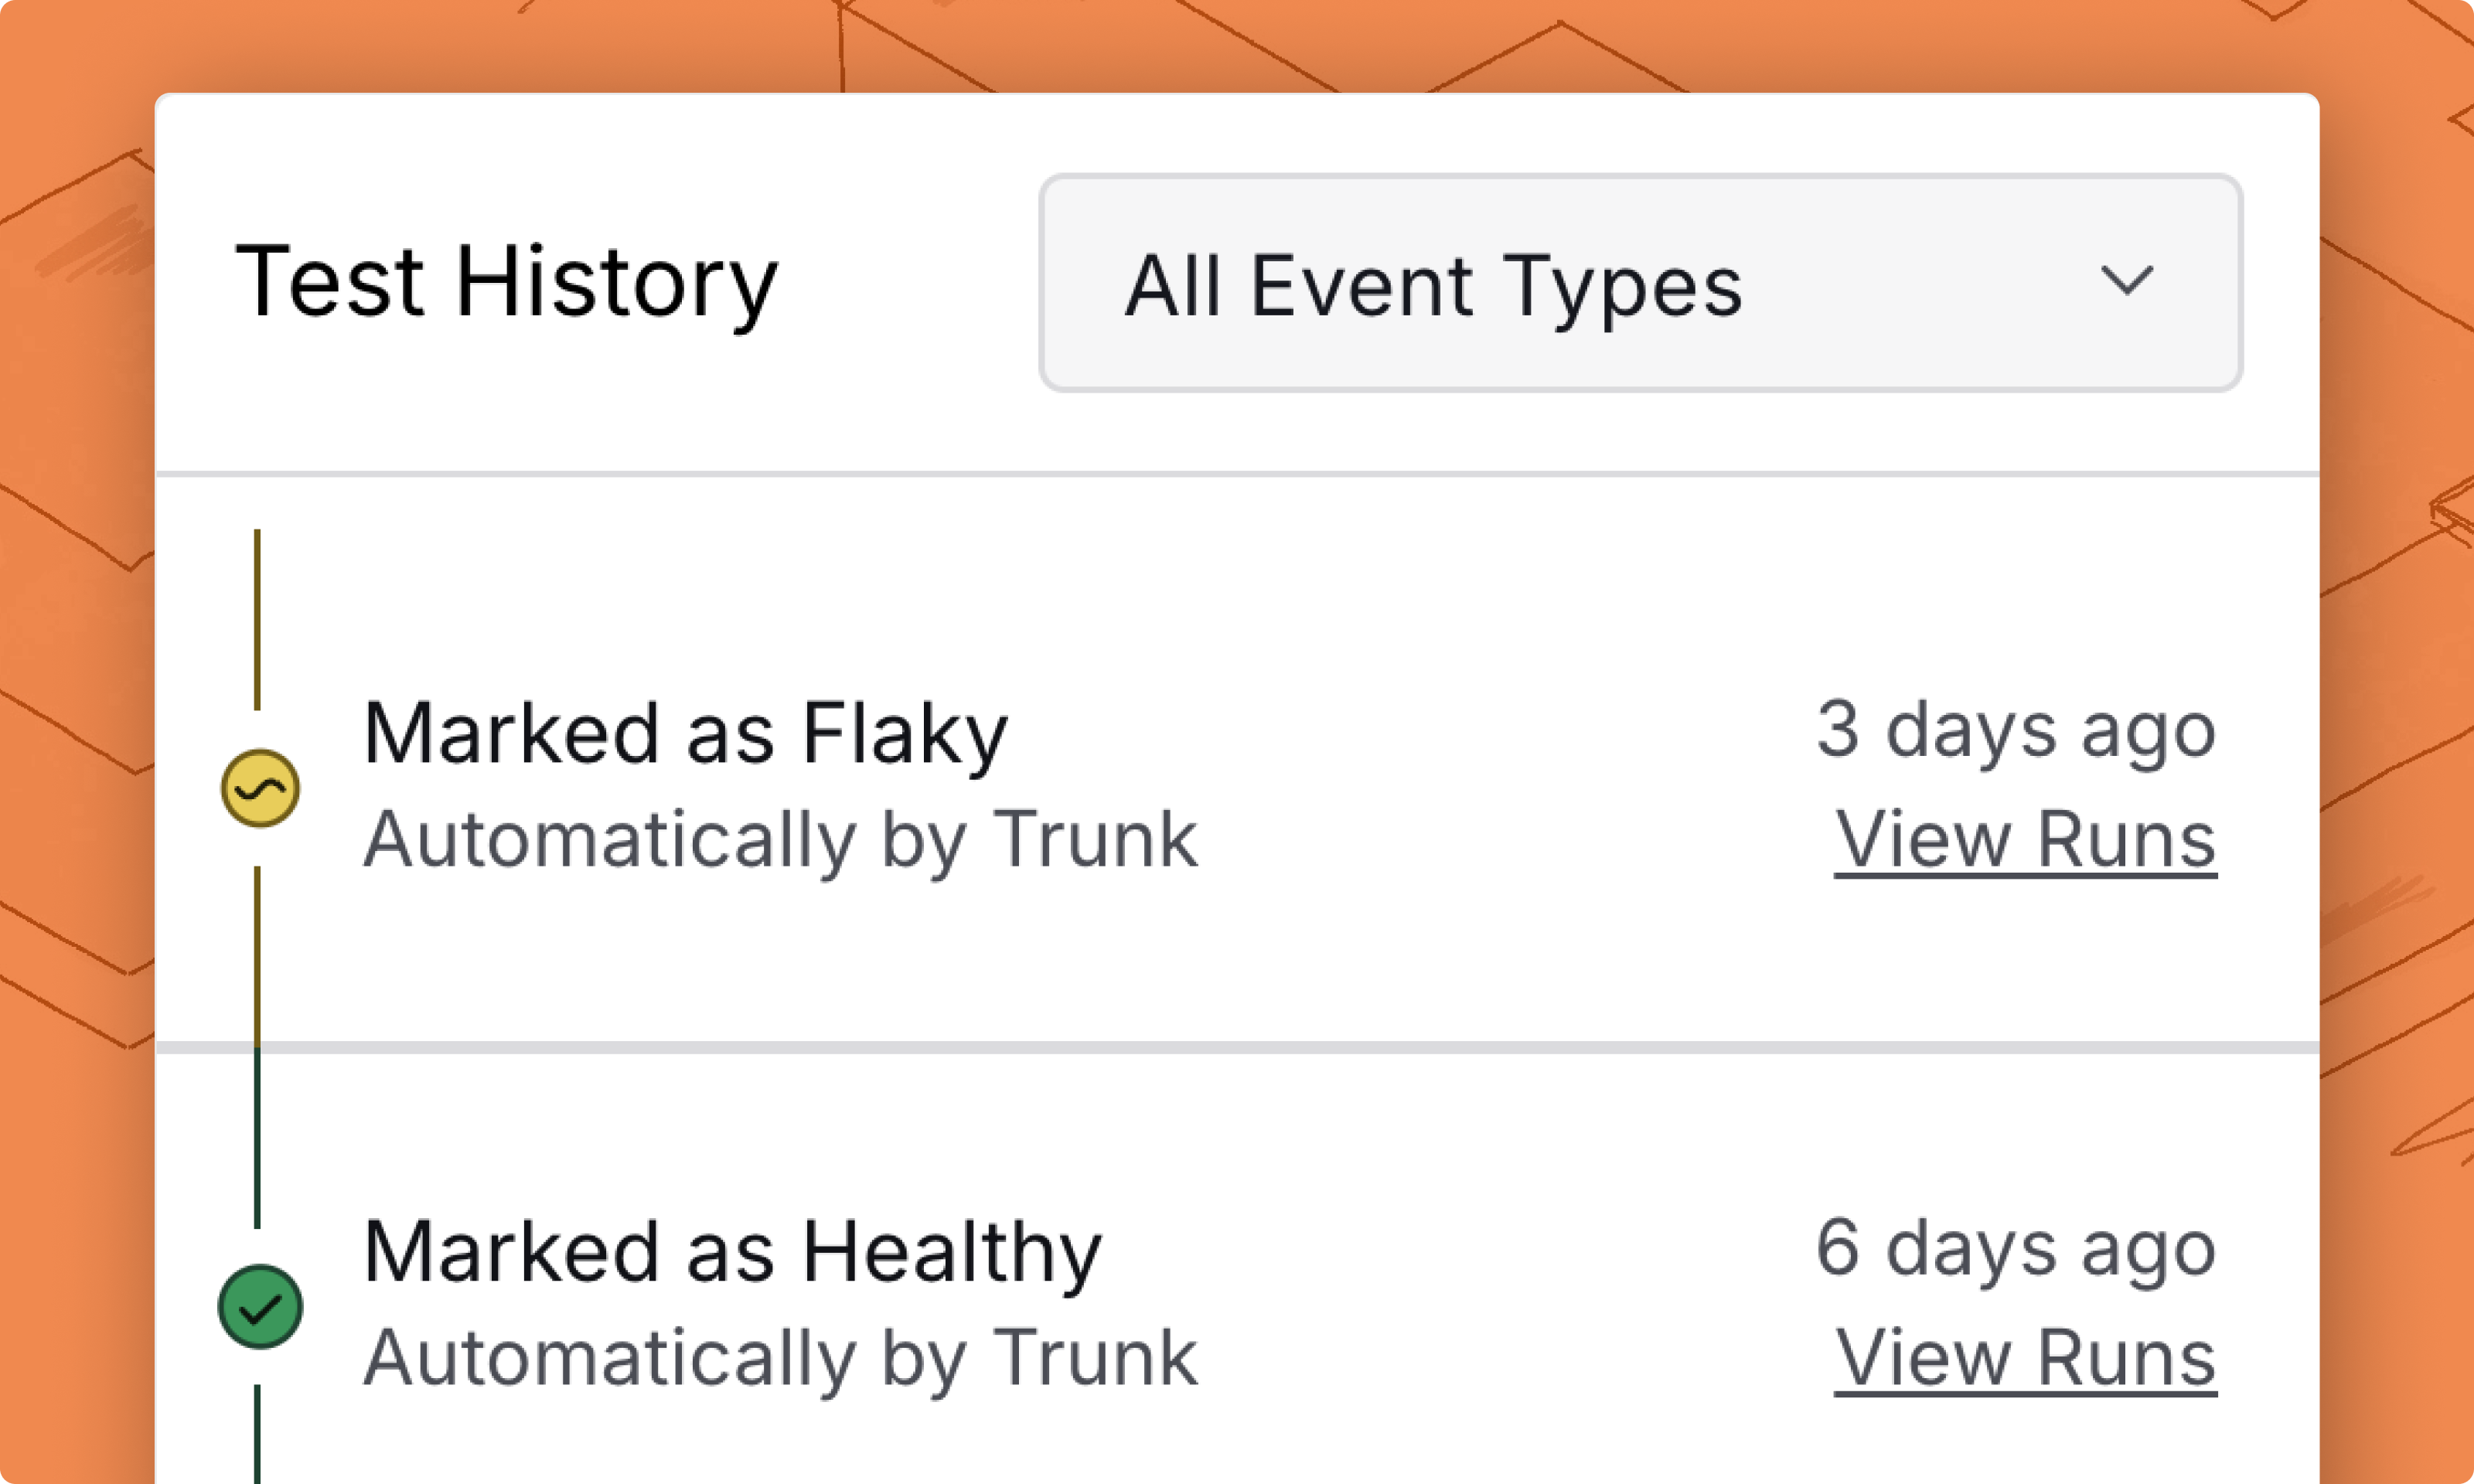Click green timeline line above healthy icon

pyautogui.click(x=257, y=1140)
